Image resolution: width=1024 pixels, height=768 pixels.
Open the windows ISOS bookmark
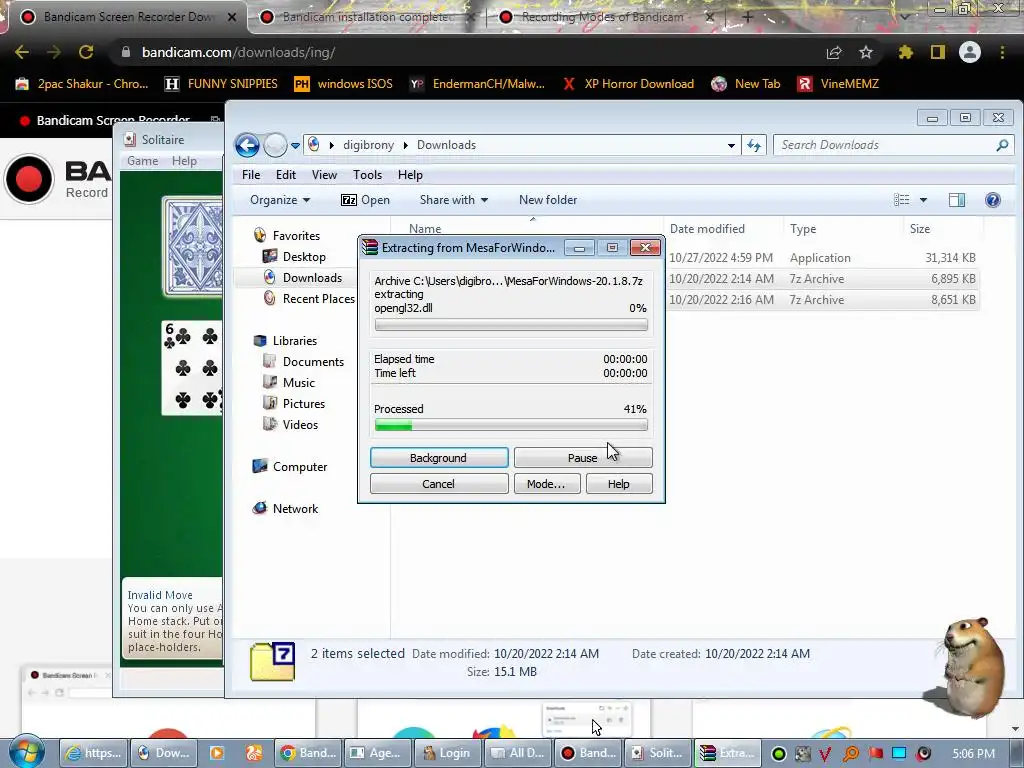344,84
